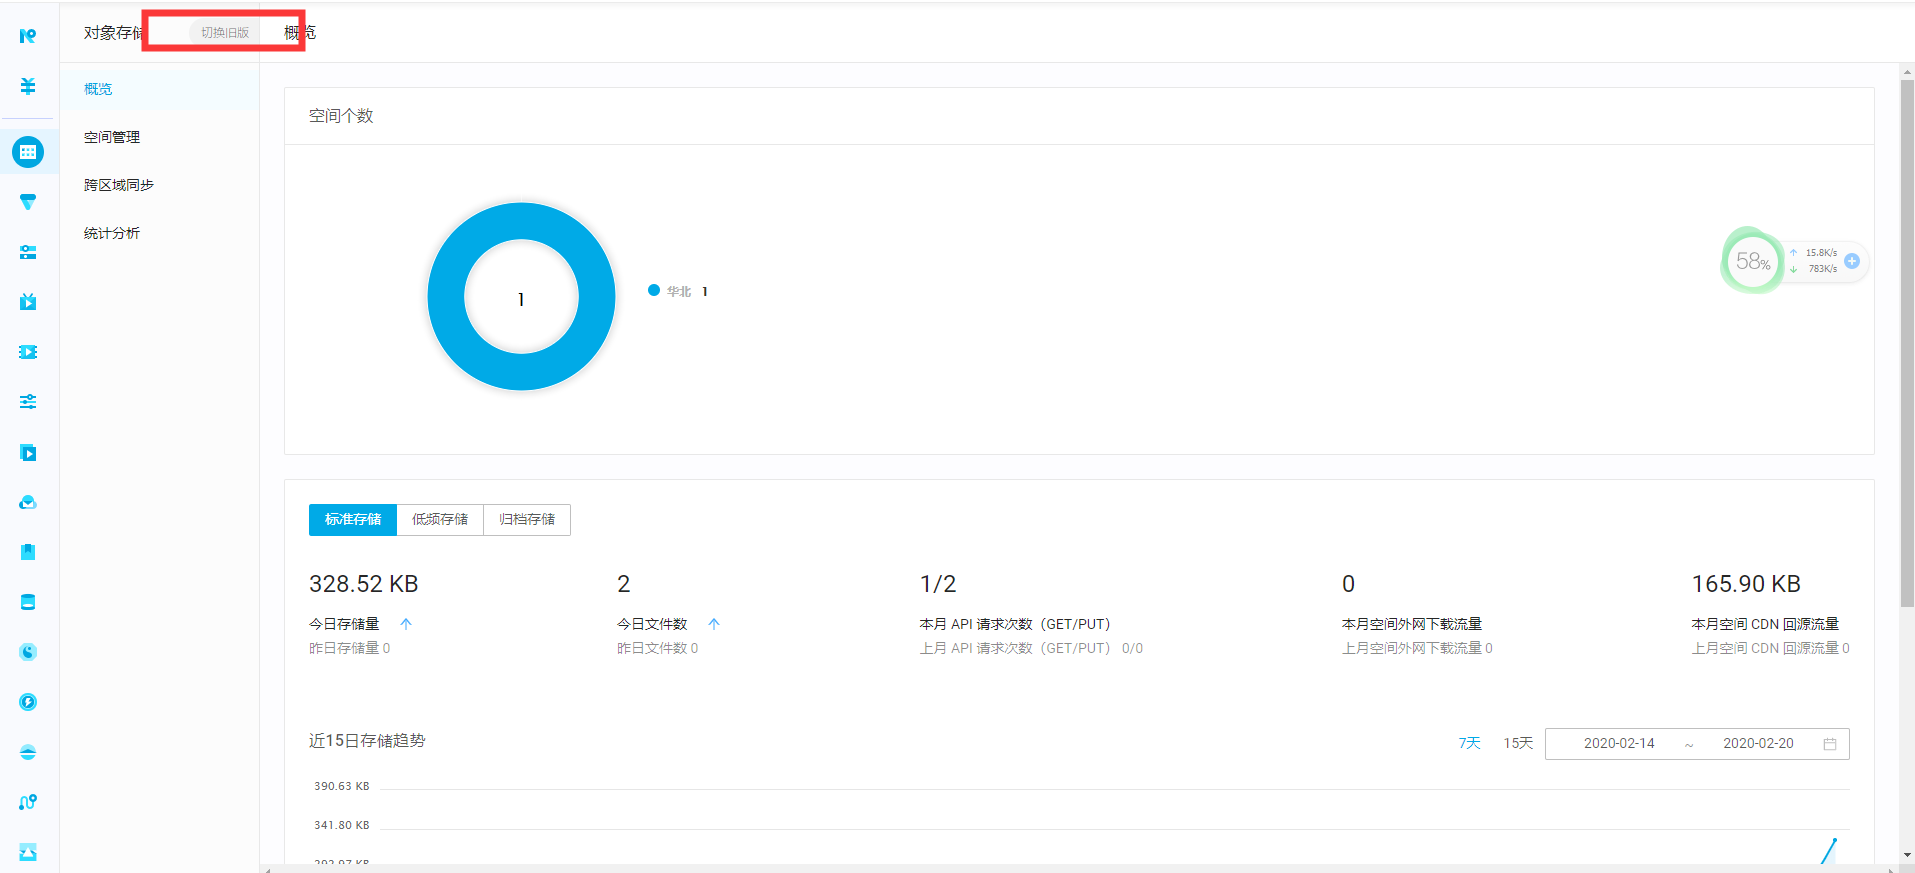Open the striped half-circle sidebar icon

[28, 752]
